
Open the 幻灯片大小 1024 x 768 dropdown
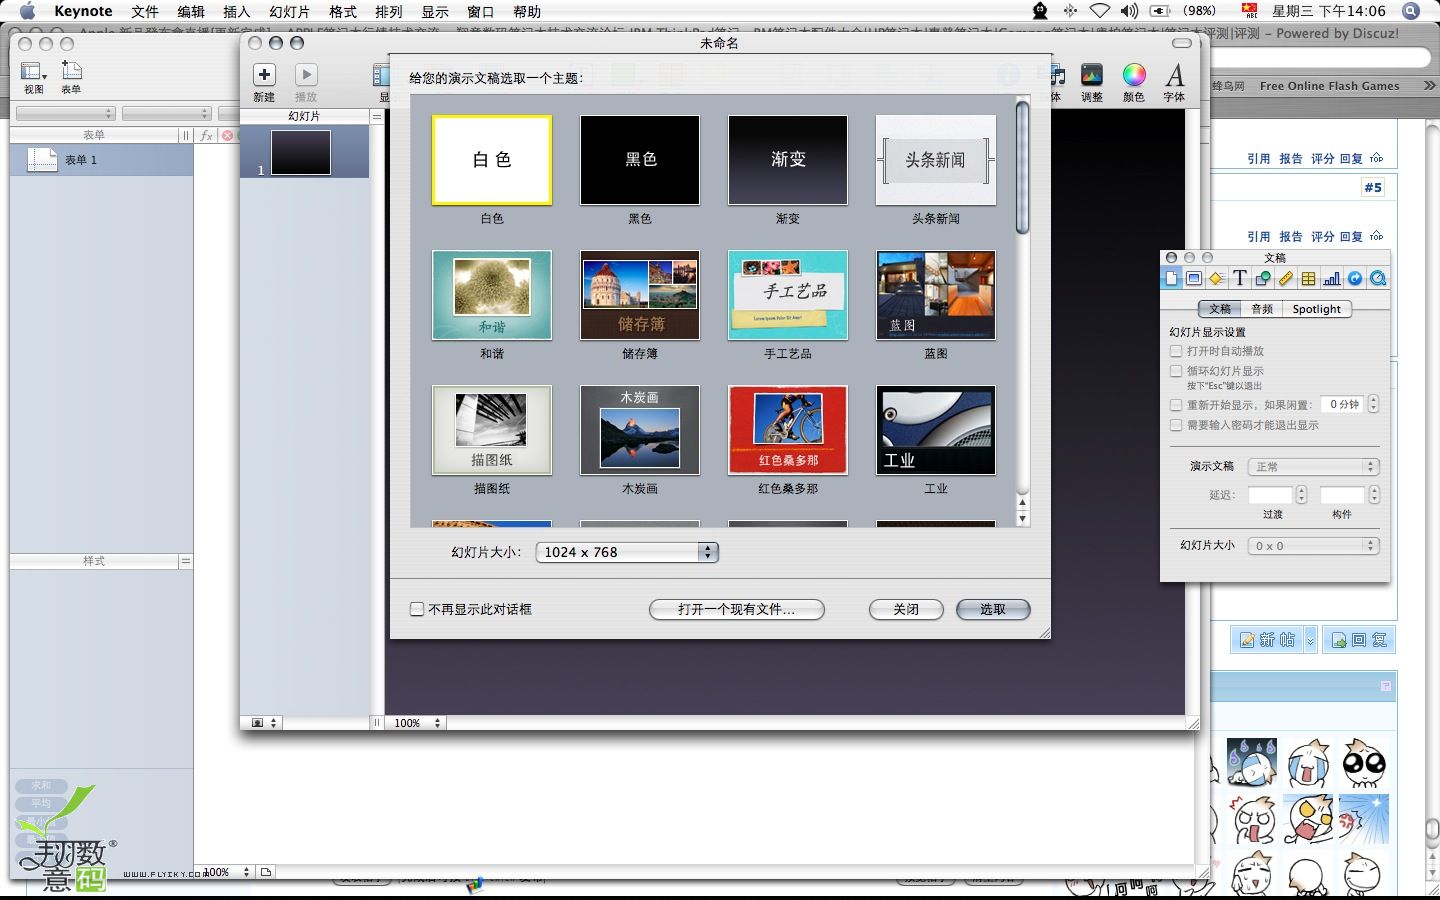627,552
